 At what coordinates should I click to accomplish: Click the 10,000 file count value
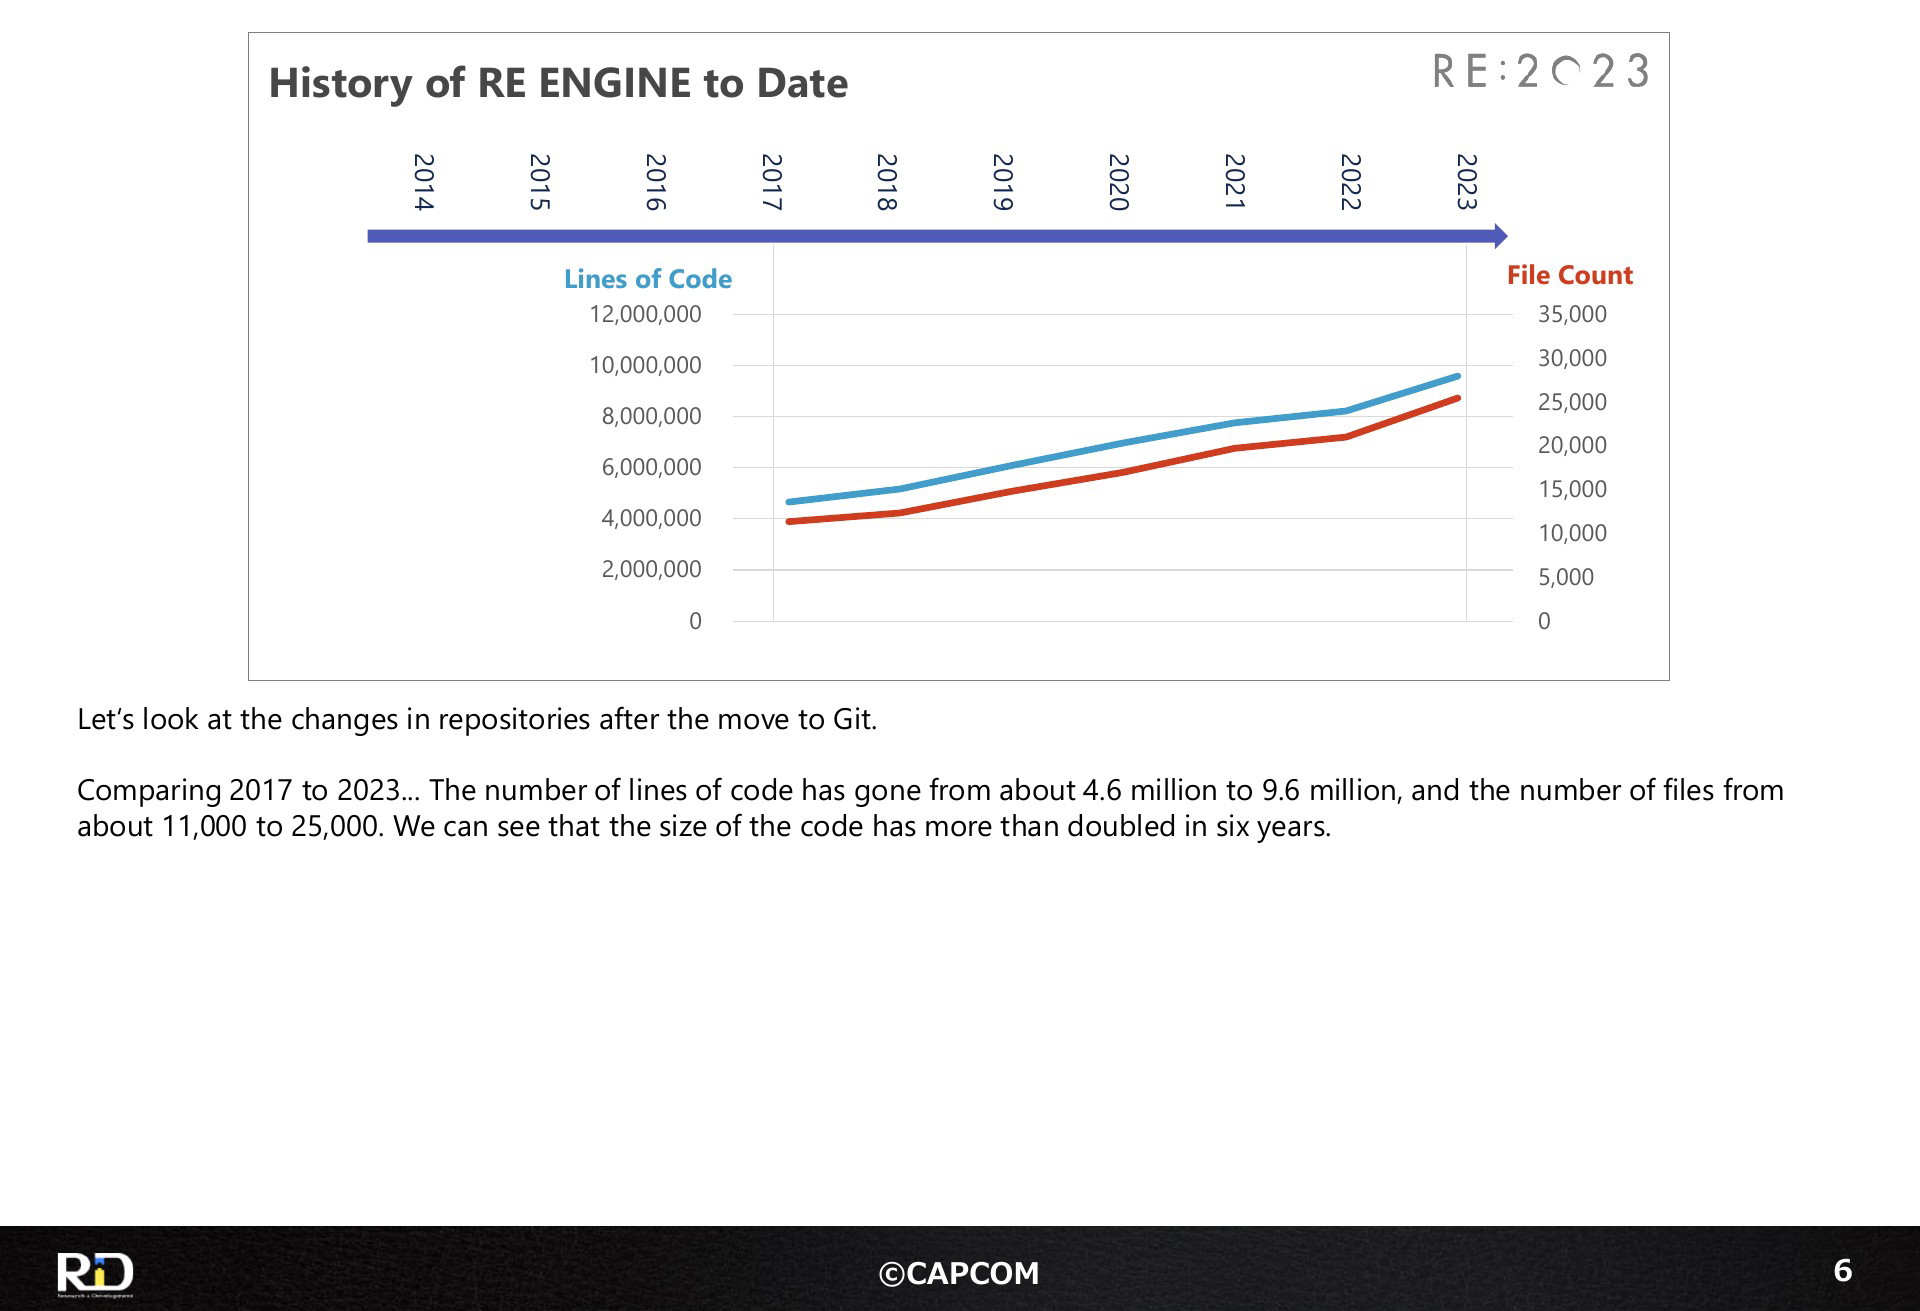1572,533
